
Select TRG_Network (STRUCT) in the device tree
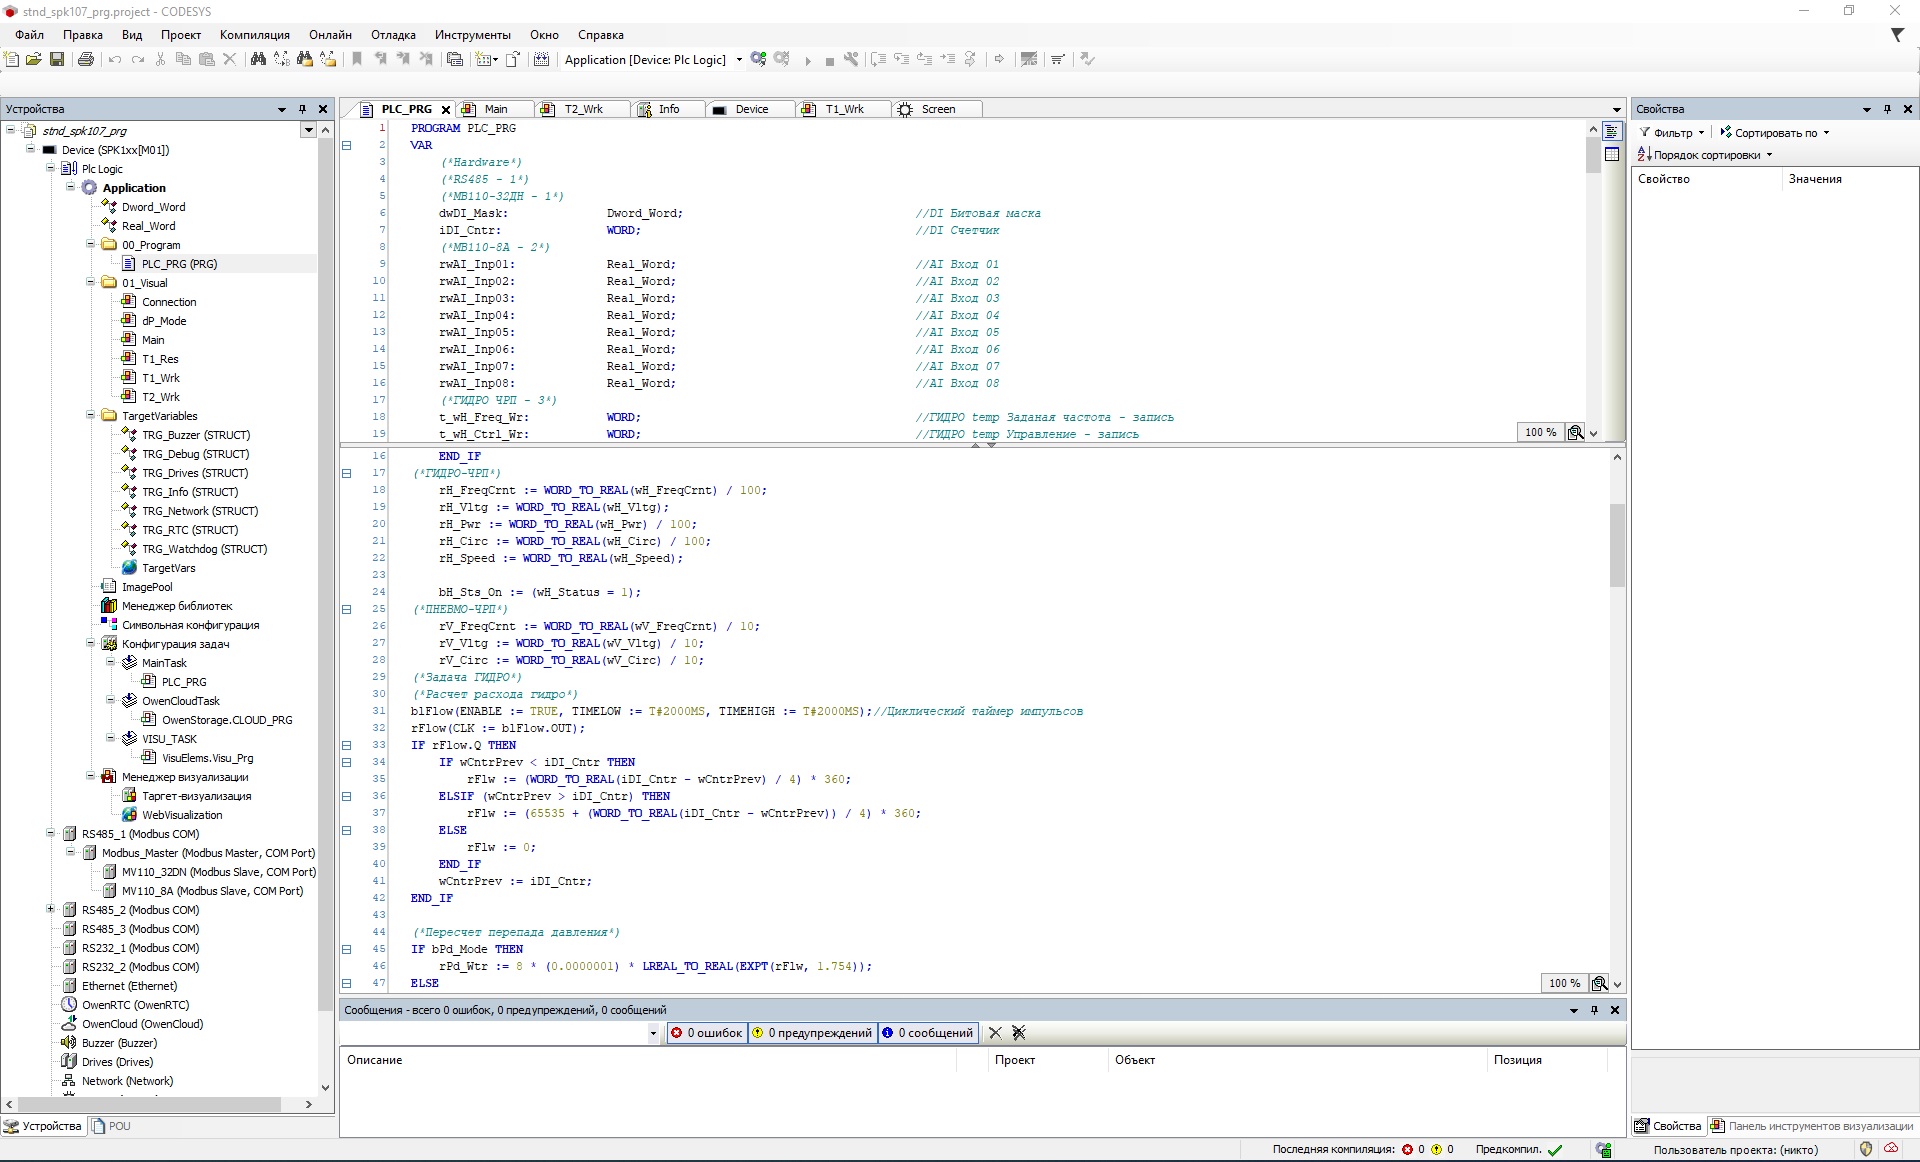199,511
